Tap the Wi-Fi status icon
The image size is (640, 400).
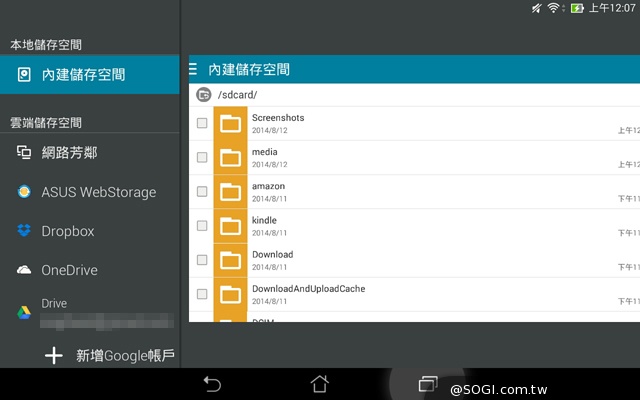(553, 8)
